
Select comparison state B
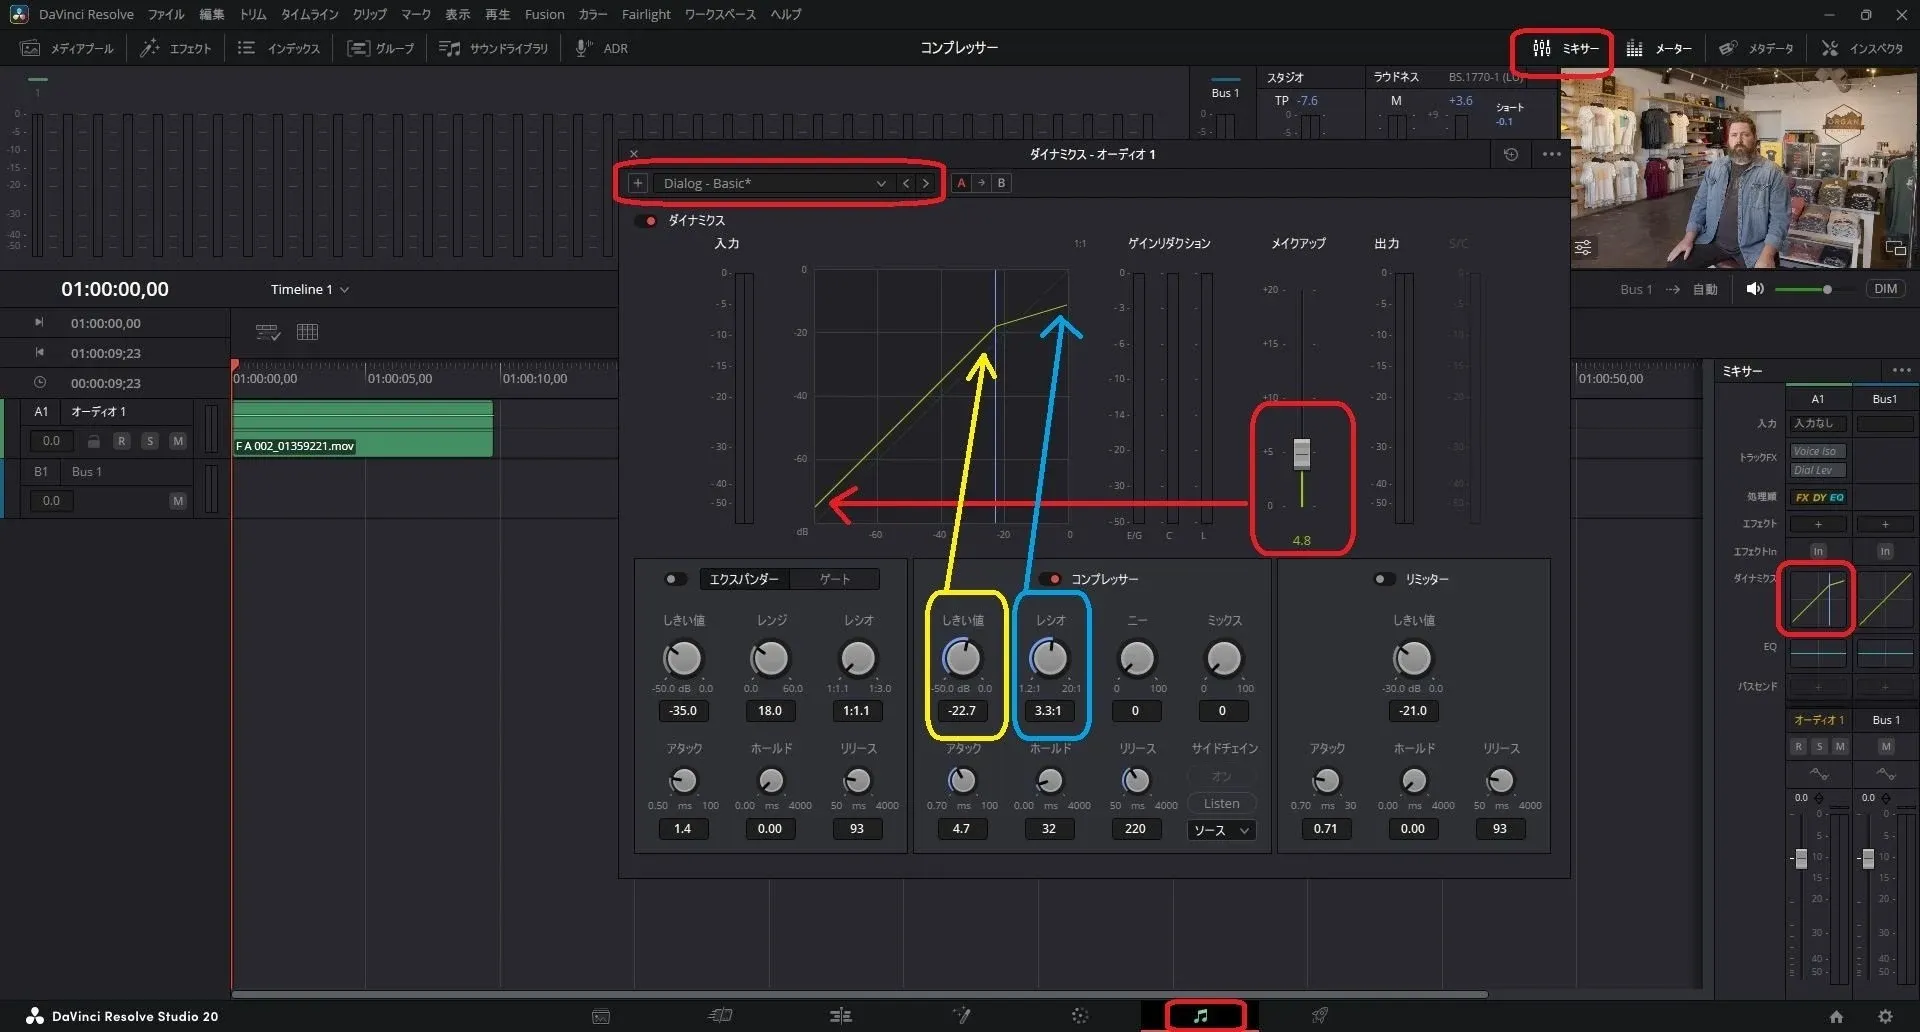pos(1001,183)
